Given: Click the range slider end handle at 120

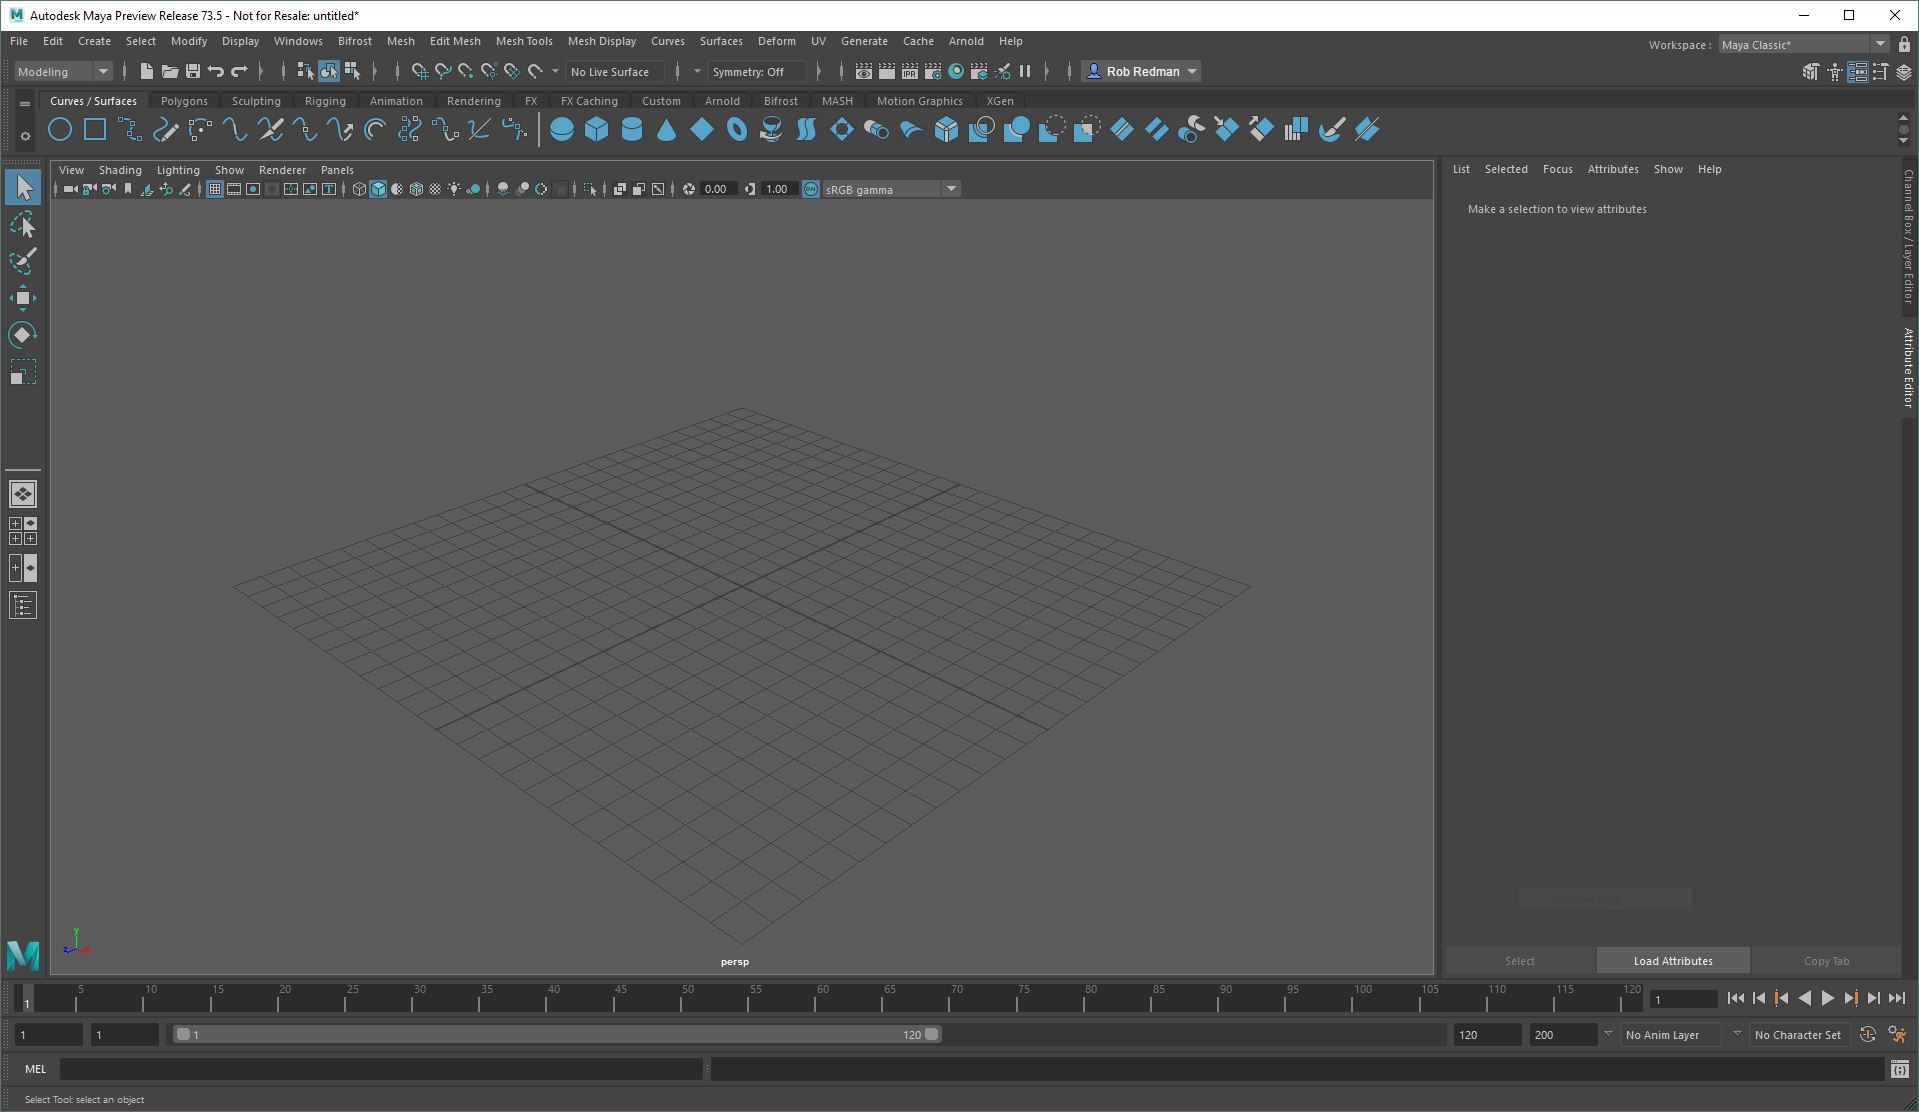Looking at the screenshot, I should point(931,1034).
